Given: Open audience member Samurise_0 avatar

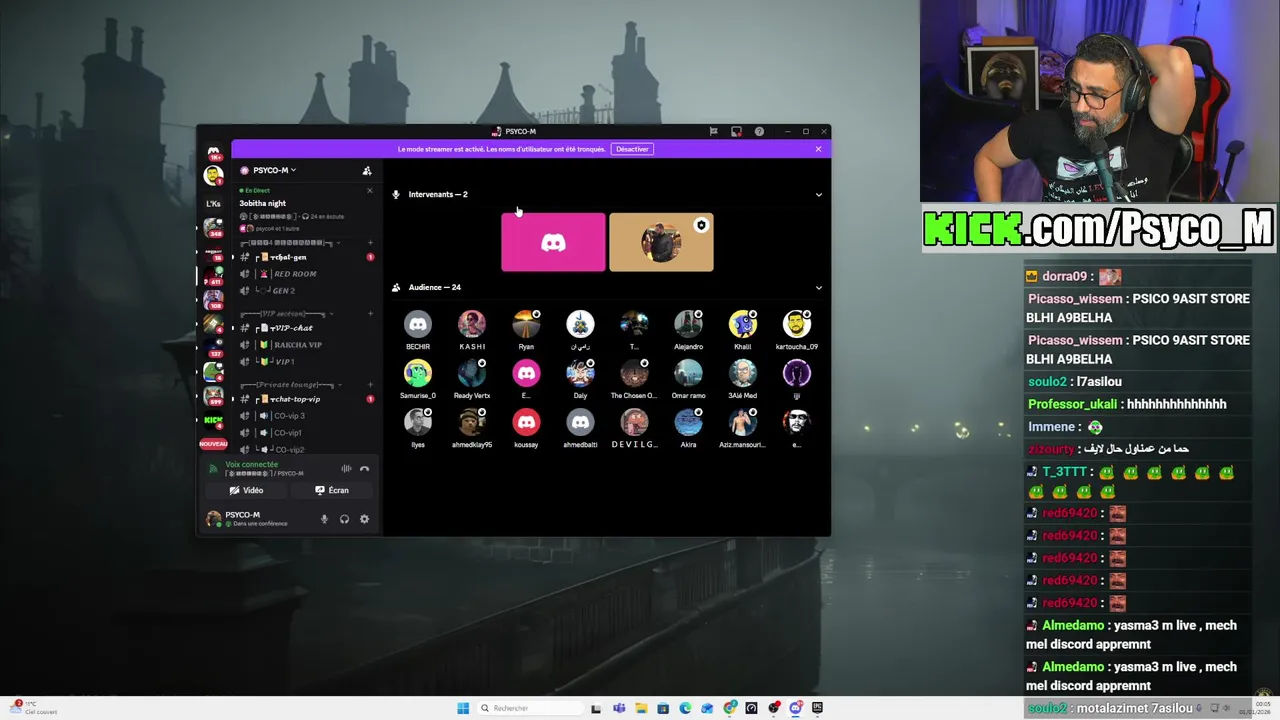Looking at the screenshot, I should (418, 373).
